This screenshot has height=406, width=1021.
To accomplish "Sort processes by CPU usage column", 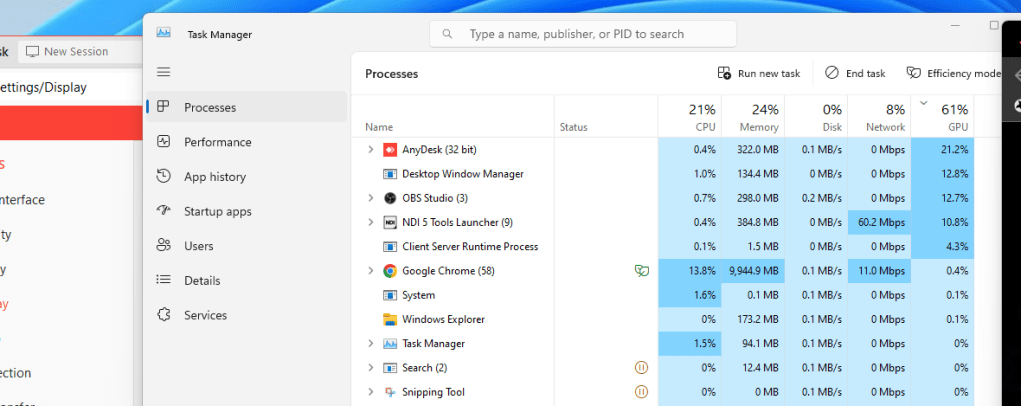I will 690,116.
